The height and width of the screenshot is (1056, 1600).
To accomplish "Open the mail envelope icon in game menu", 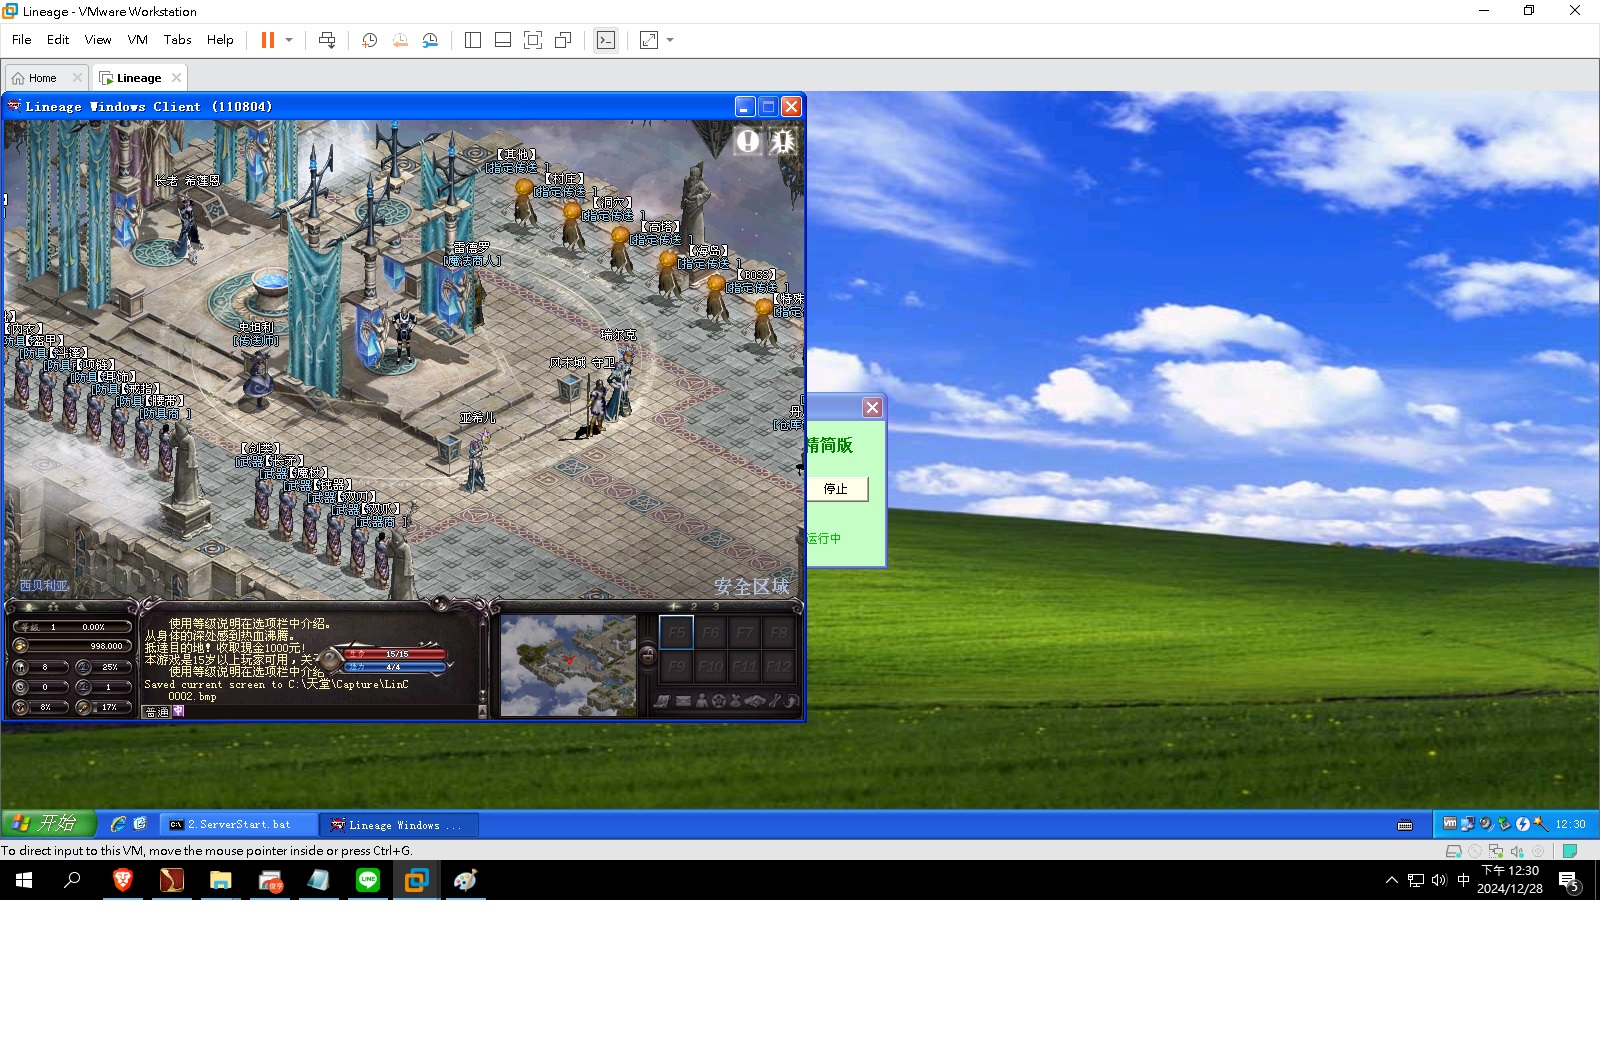I will pyautogui.click(x=683, y=701).
